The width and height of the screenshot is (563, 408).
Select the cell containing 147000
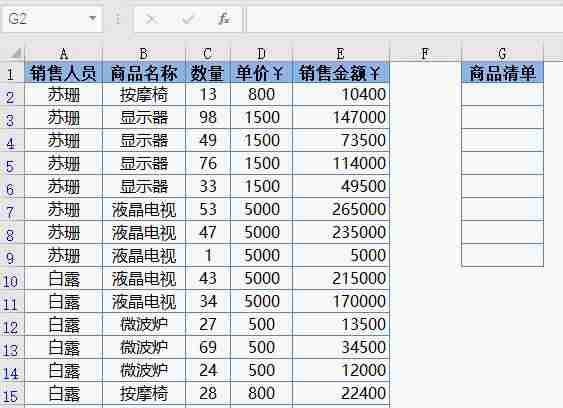point(341,117)
